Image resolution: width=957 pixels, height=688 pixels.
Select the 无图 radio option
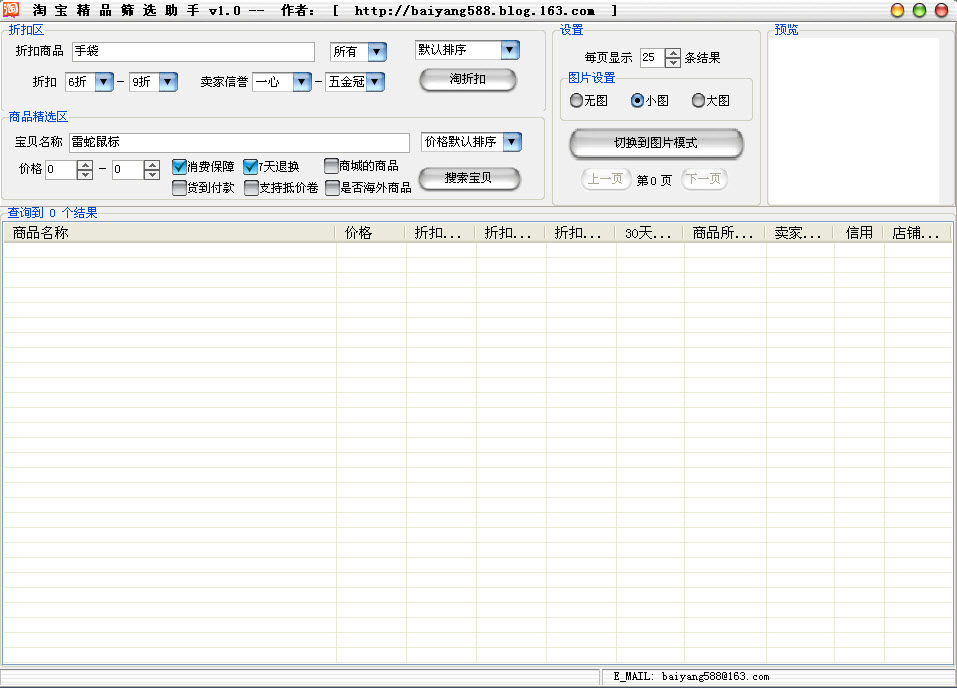[576, 100]
